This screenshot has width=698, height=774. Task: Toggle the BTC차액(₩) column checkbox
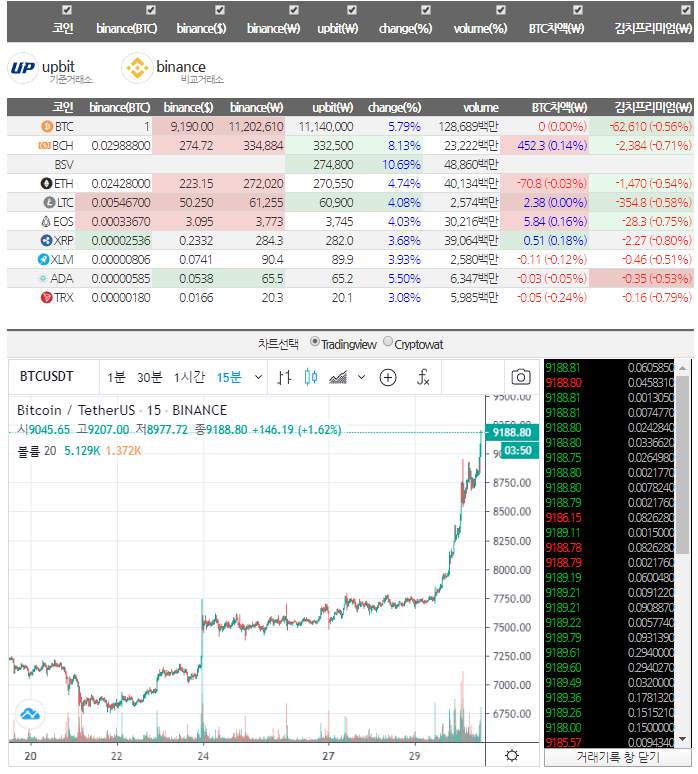[x=578, y=10]
